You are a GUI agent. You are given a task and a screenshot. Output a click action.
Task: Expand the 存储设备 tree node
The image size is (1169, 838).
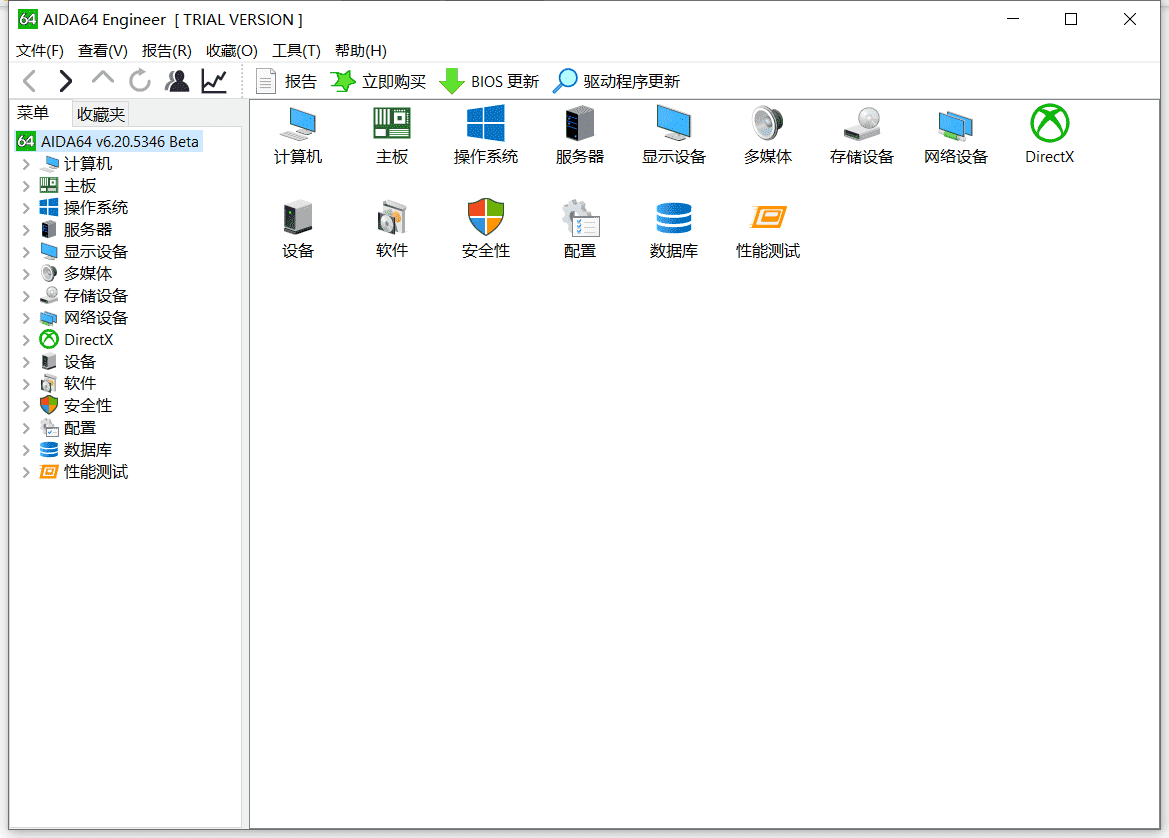[x=26, y=296]
